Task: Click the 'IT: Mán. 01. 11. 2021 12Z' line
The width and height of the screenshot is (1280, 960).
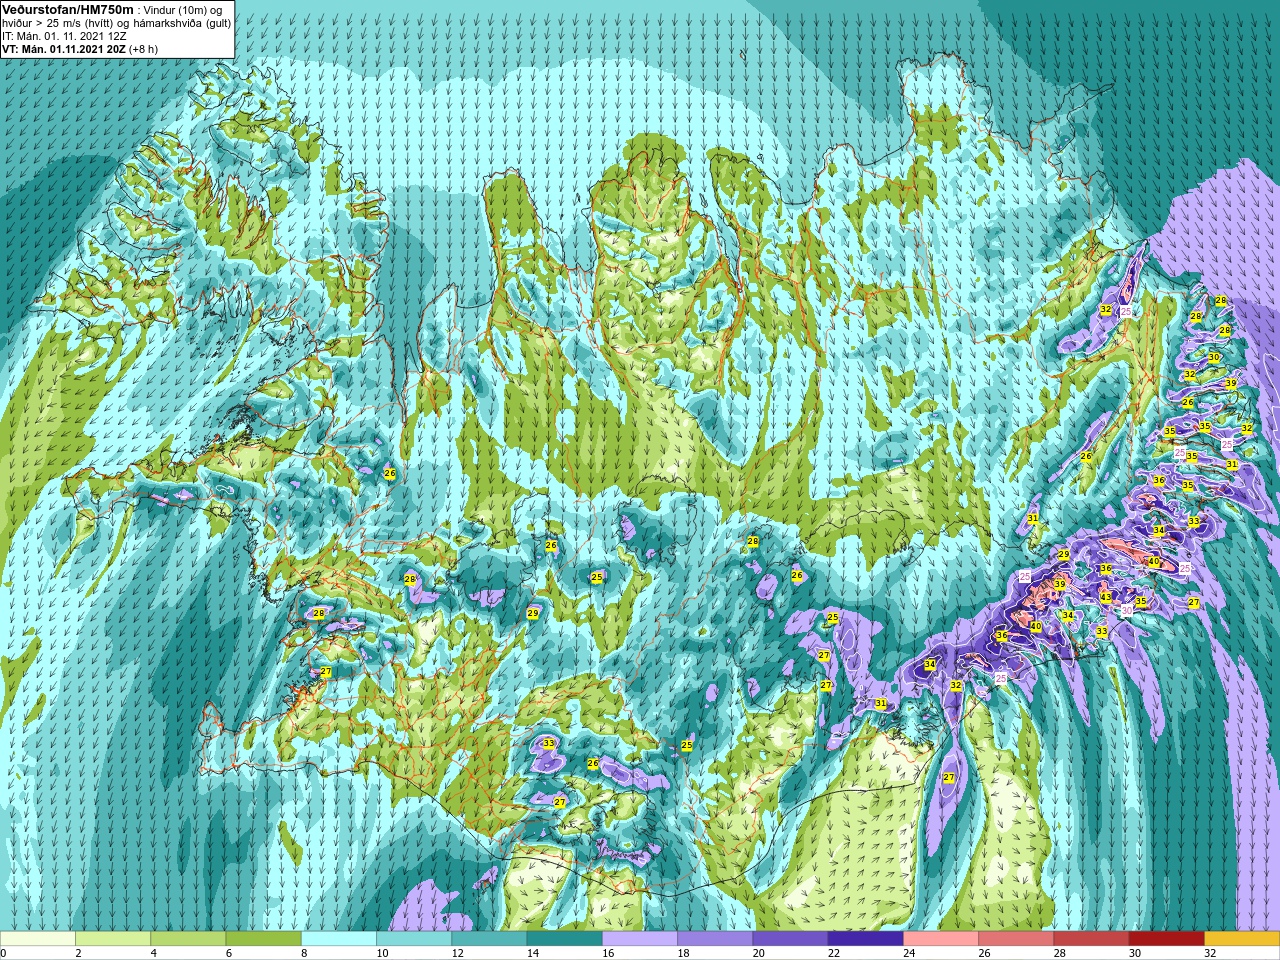Action: pyautogui.click(x=64, y=36)
